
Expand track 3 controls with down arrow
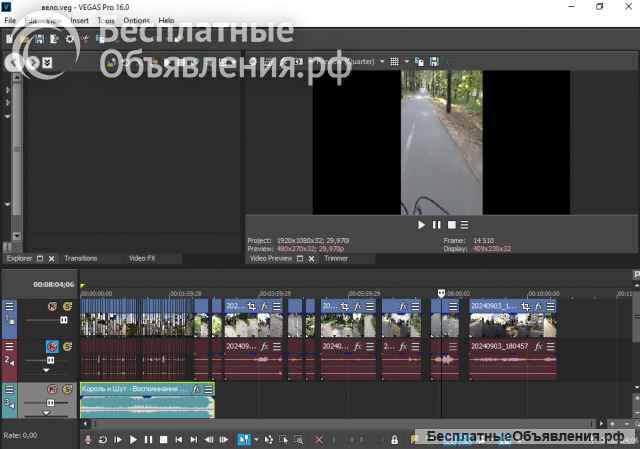point(46,413)
